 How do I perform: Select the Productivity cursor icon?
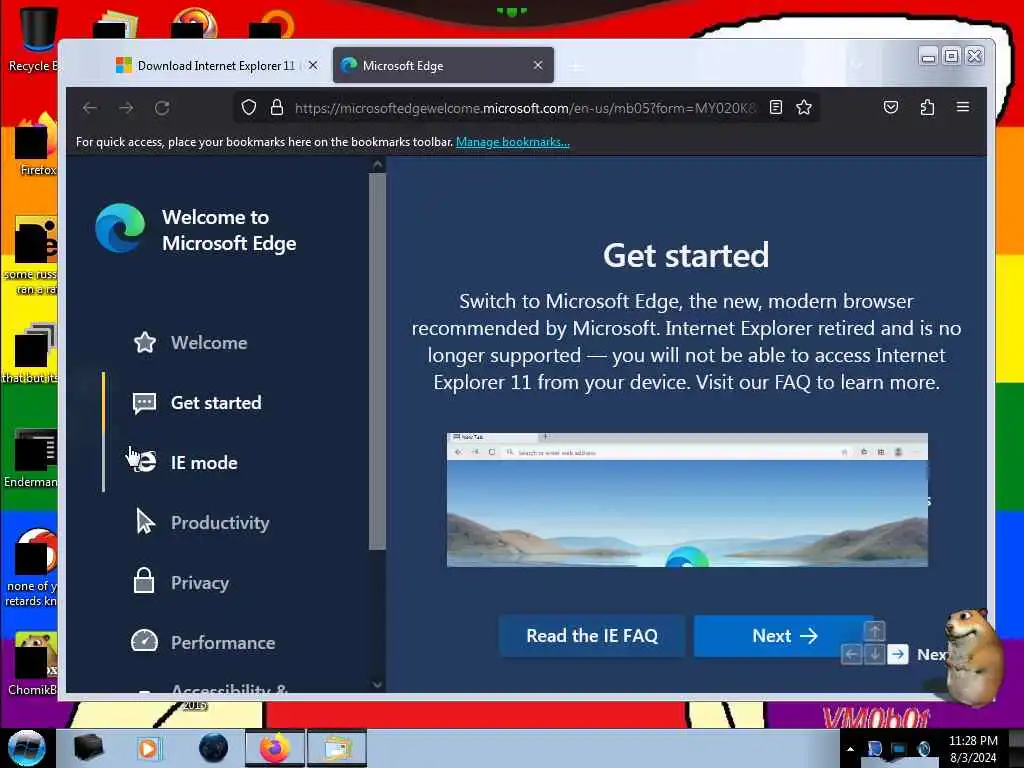(x=145, y=522)
